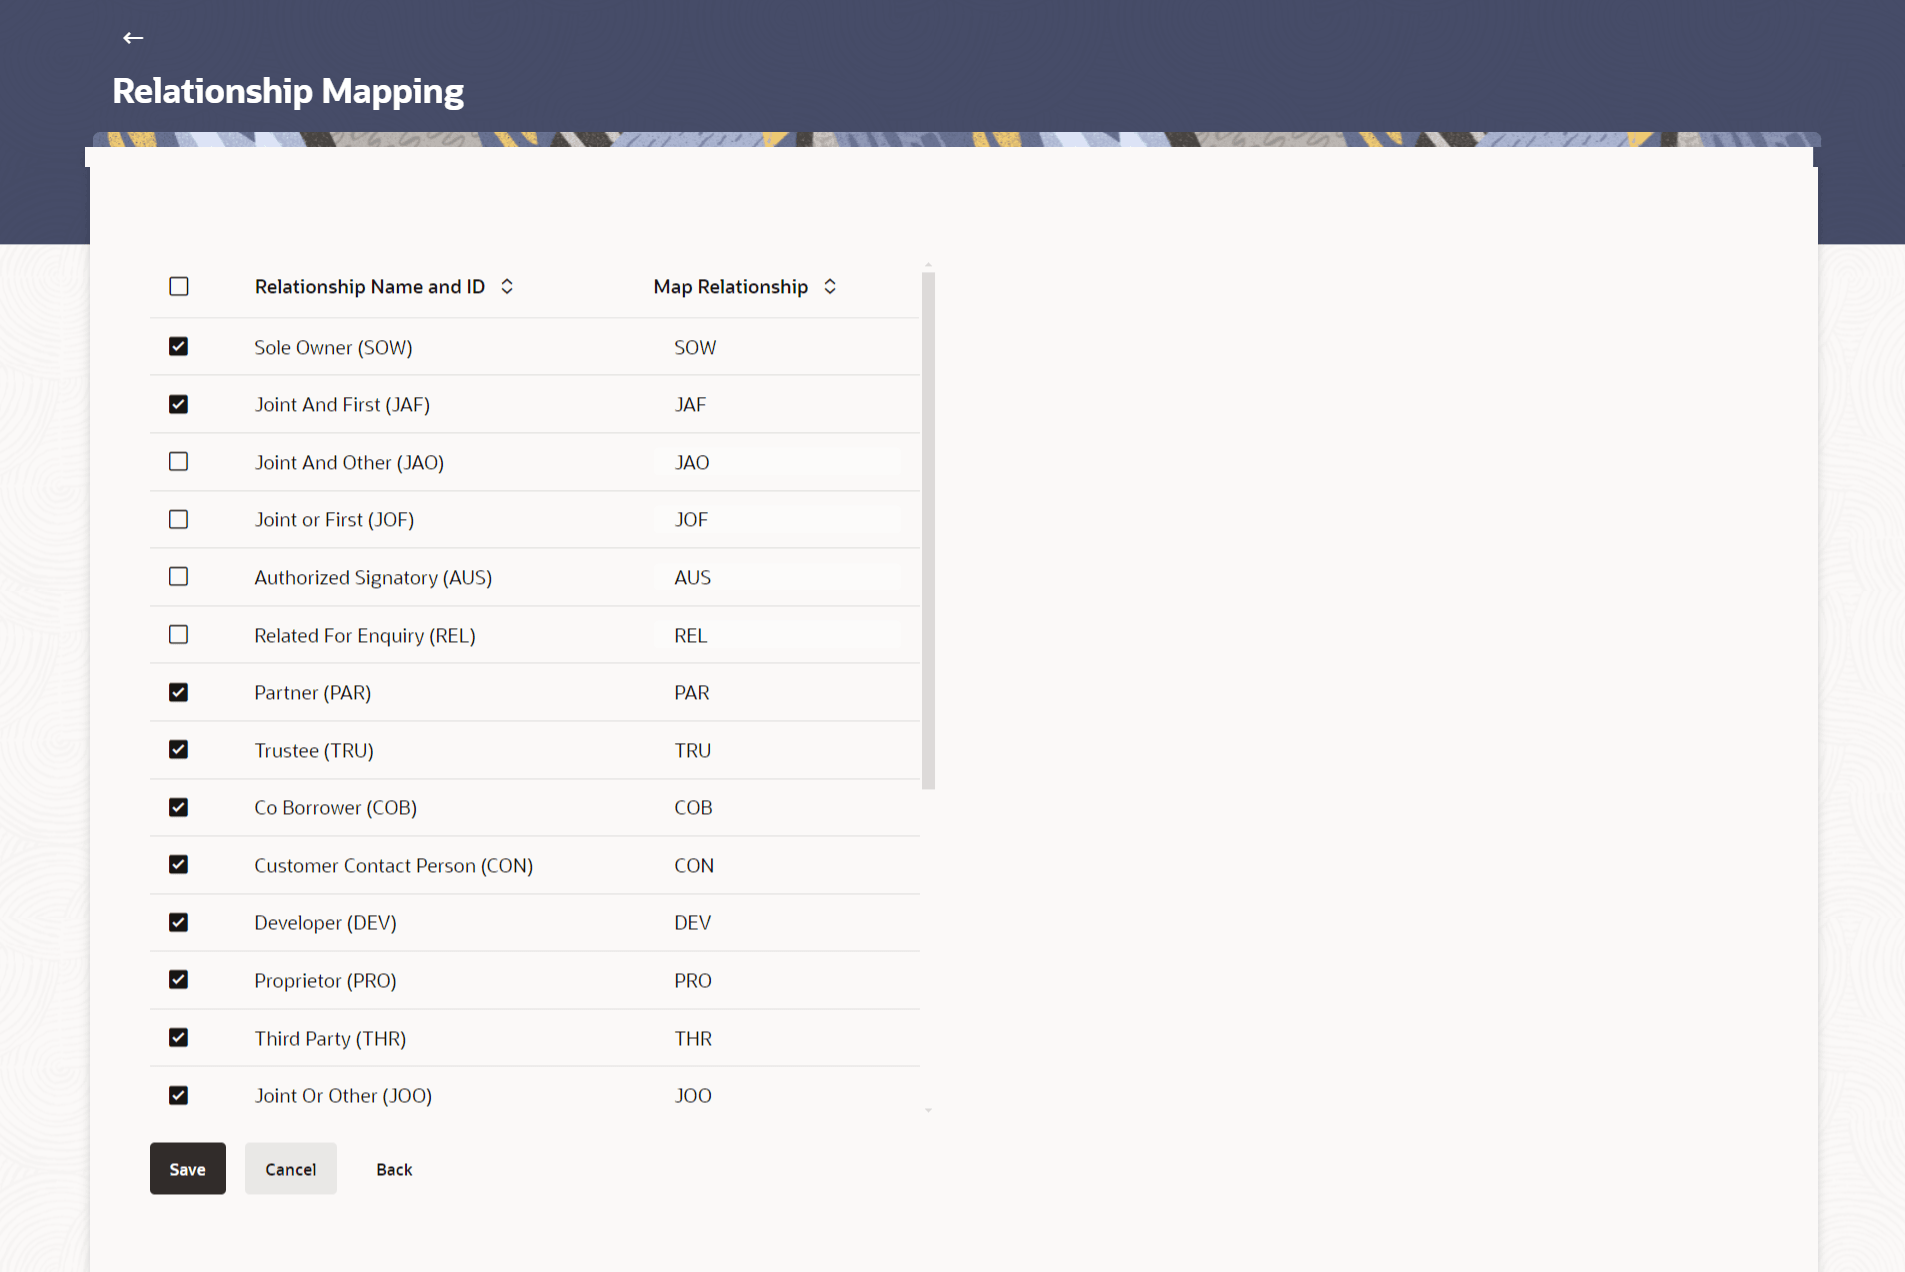
Task: Click the Cancel button
Action: click(x=290, y=1168)
